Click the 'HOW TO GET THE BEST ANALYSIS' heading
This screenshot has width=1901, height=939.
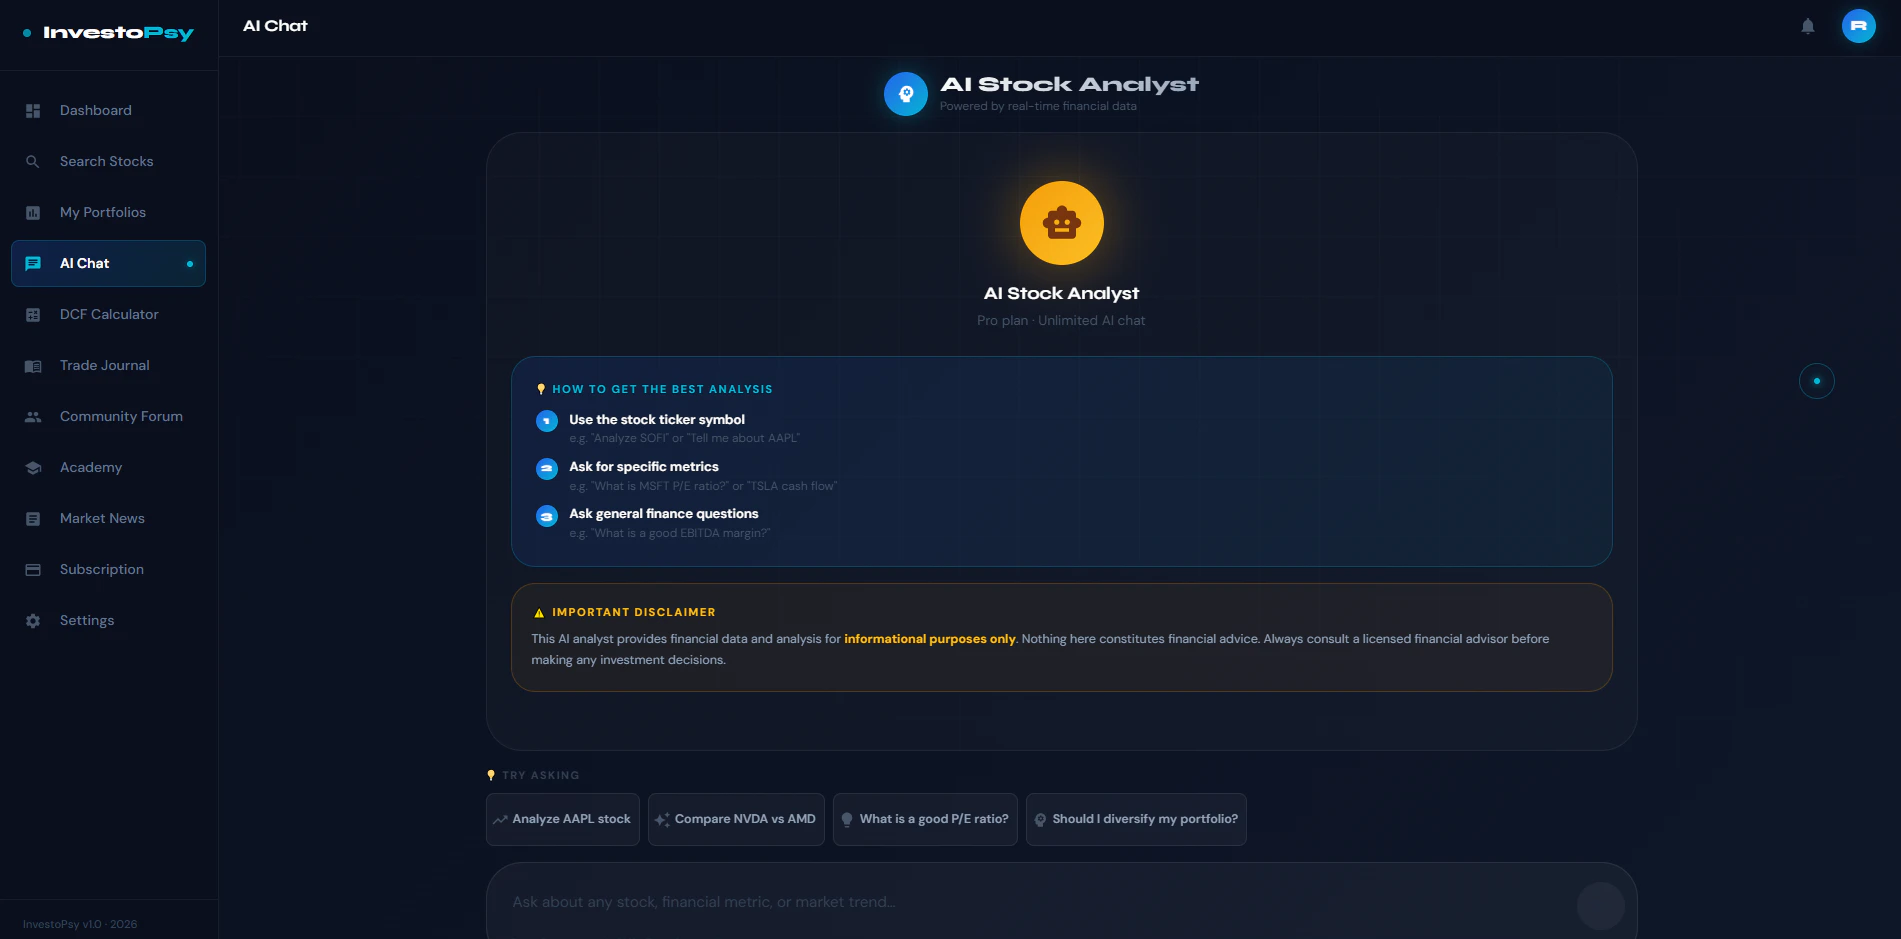[662, 389]
